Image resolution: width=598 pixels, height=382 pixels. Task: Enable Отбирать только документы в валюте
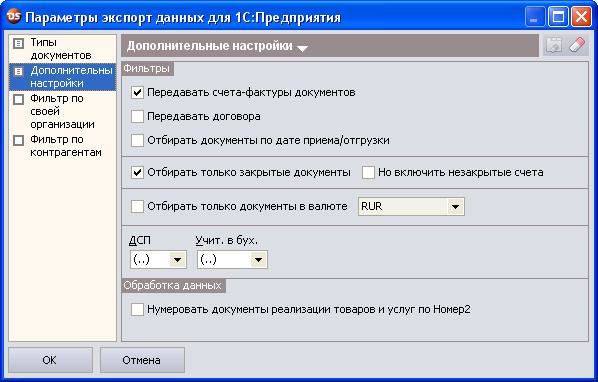(137, 206)
